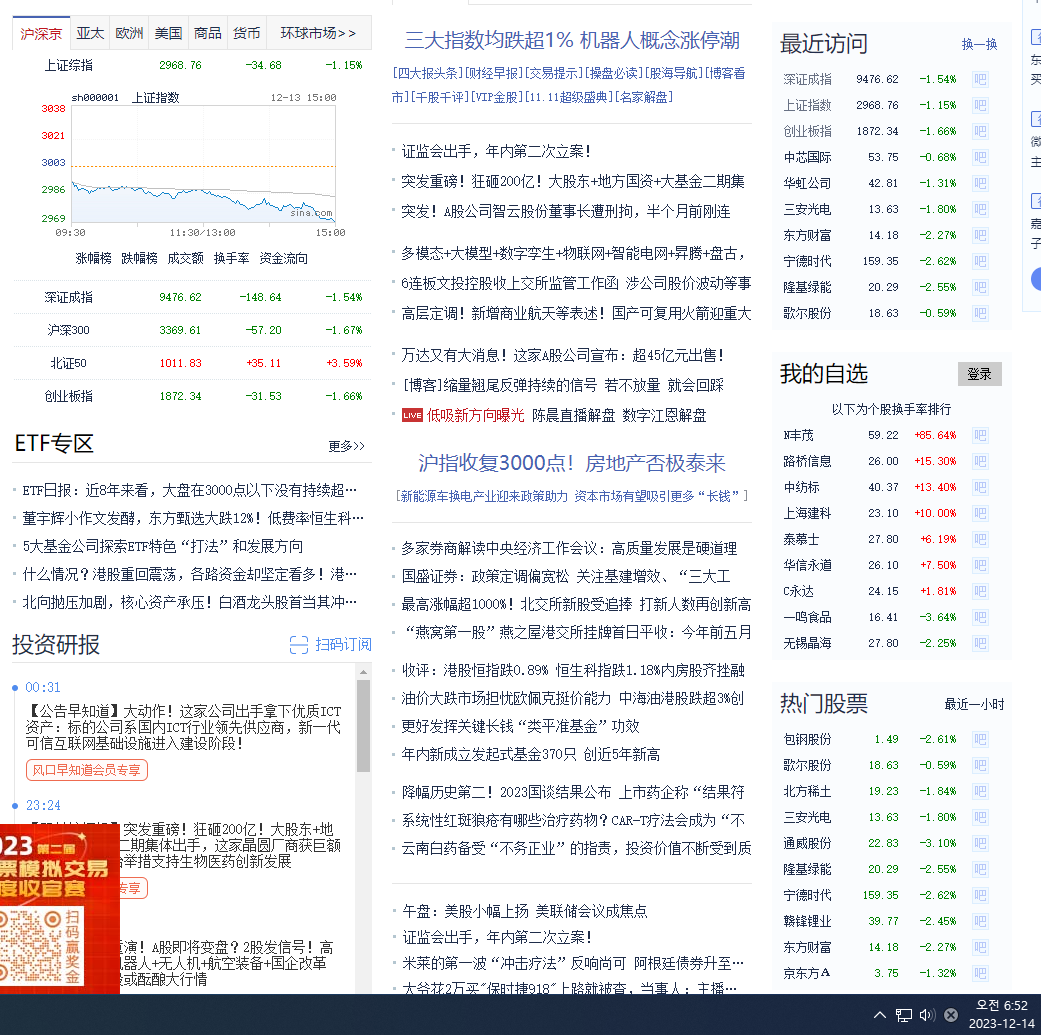This screenshot has width=1041, height=1035.
Task: Click the 投资研报 list scrollbar thumb
Action: click(x=363, y=726)
